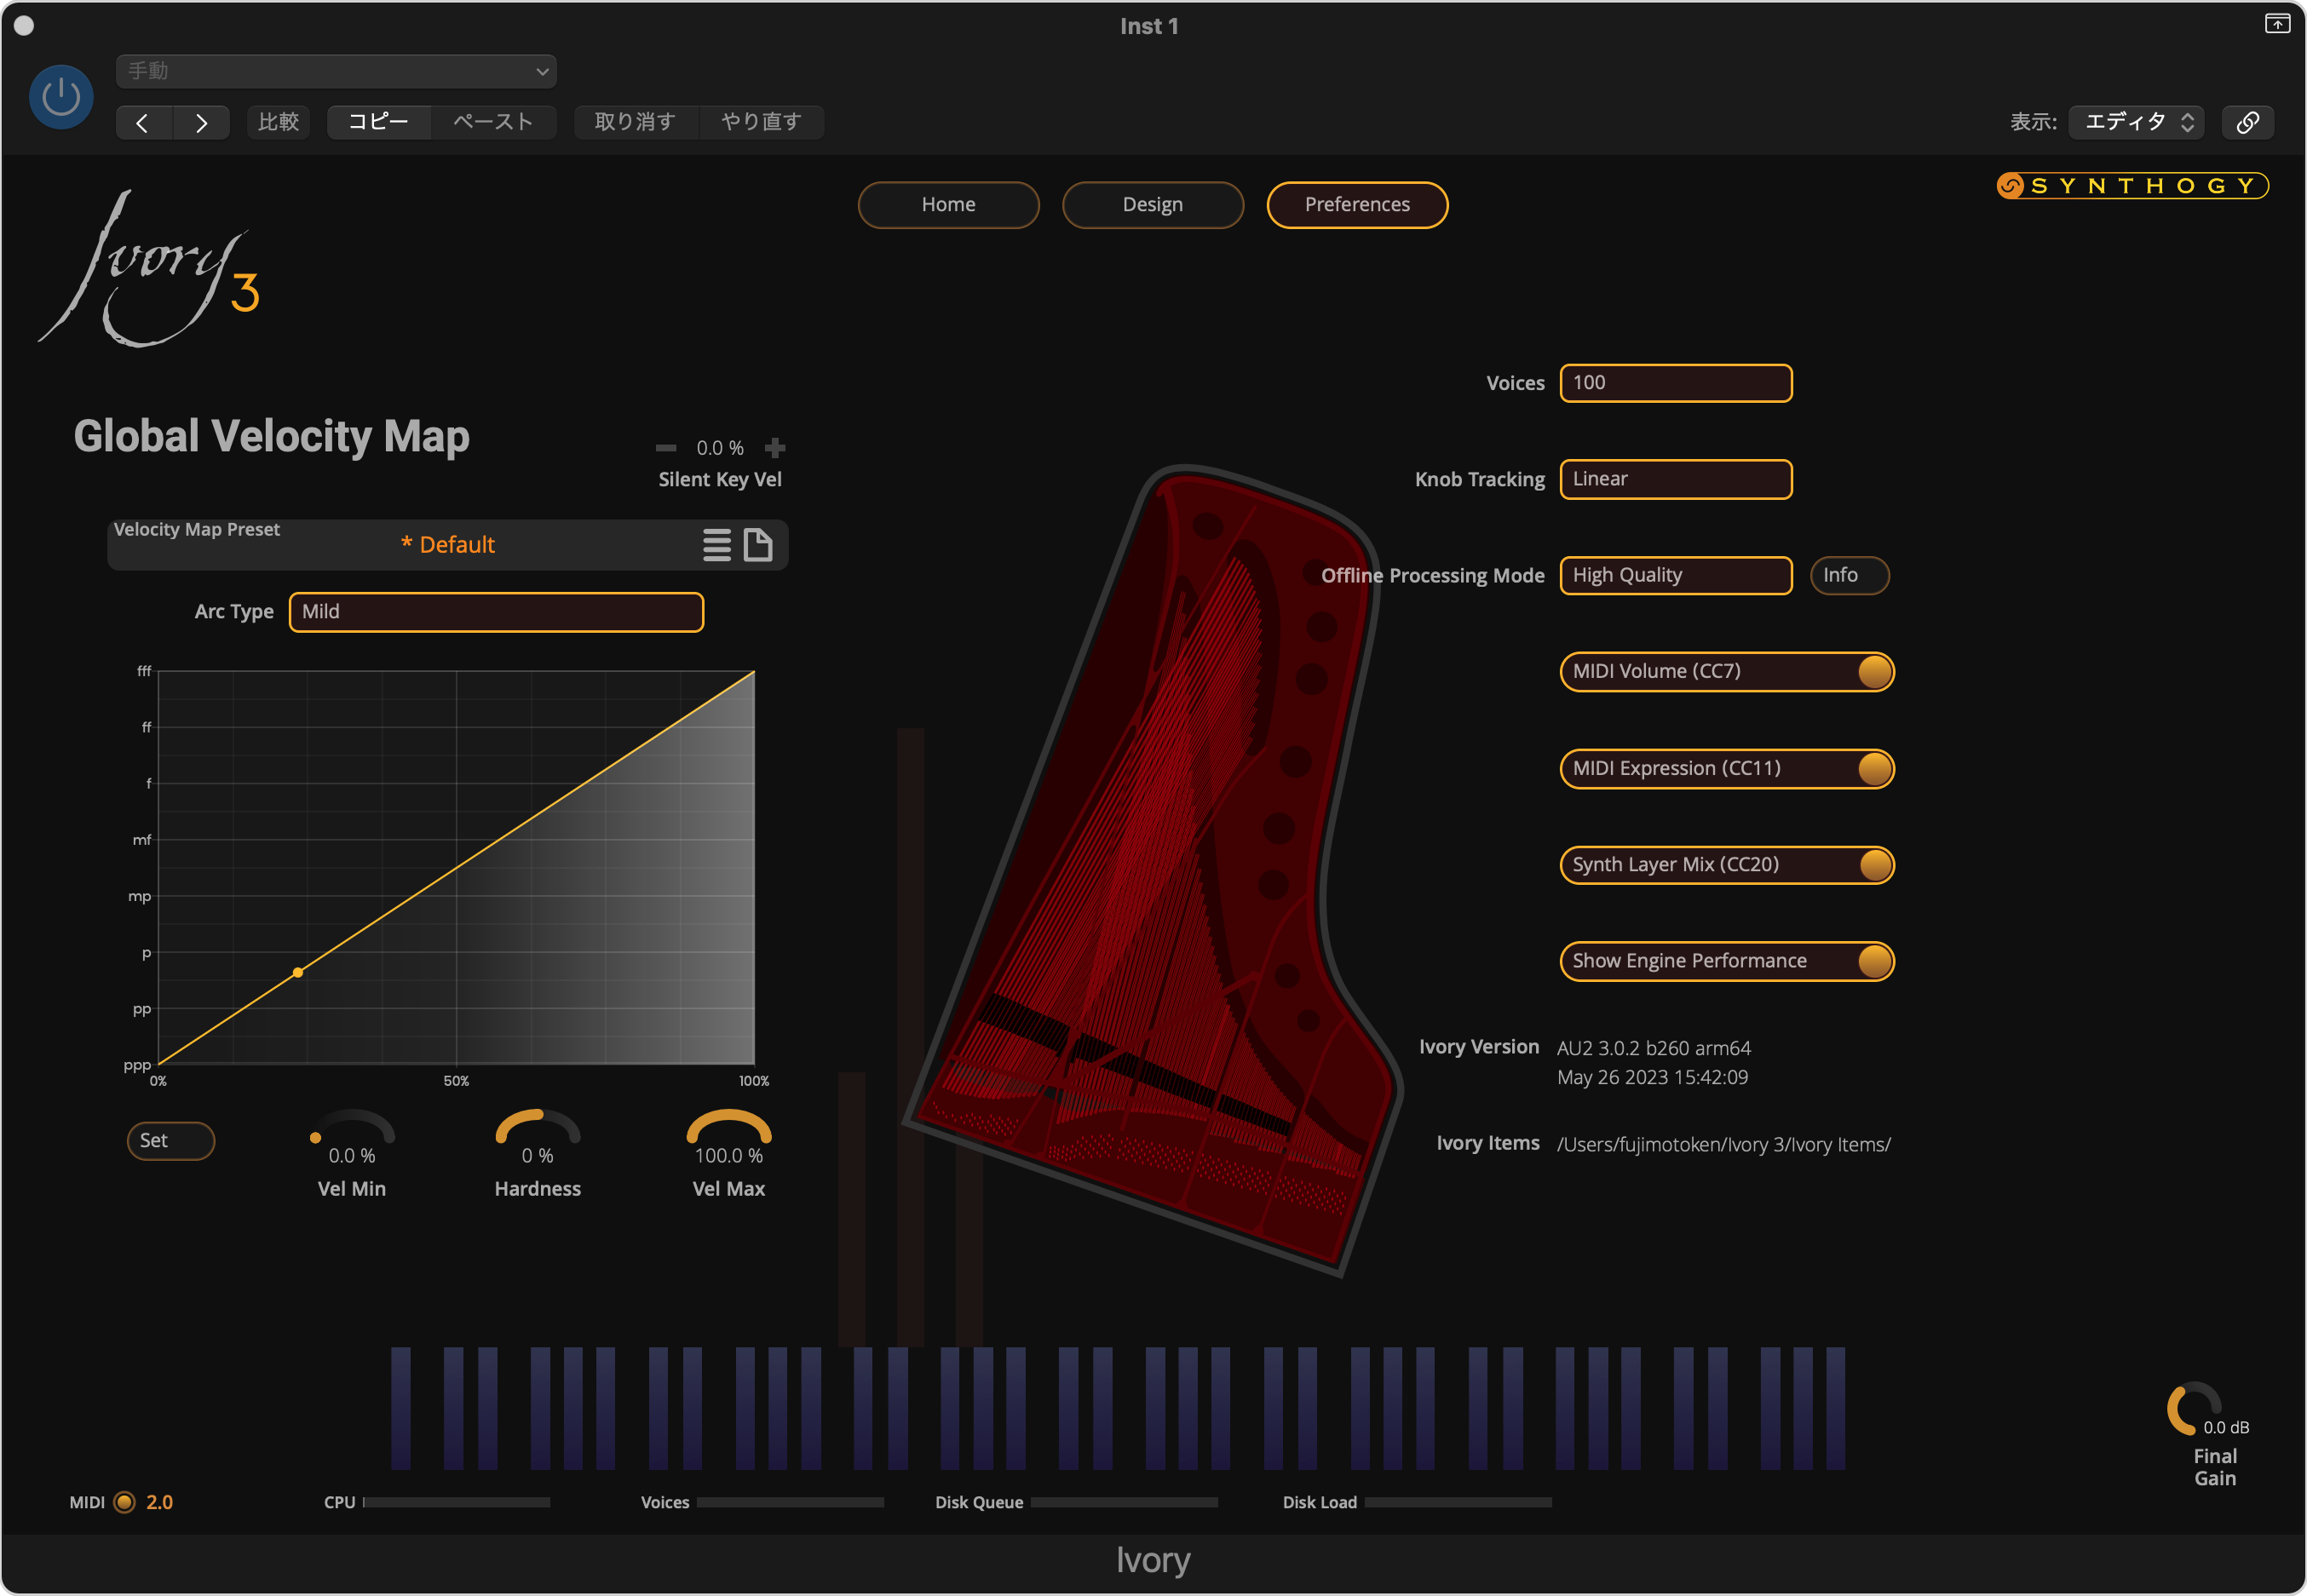Toggle MIDI Volume (CC7) switch
Viewport: 2307px width, 1596px height.
[x=1874, y=672]
